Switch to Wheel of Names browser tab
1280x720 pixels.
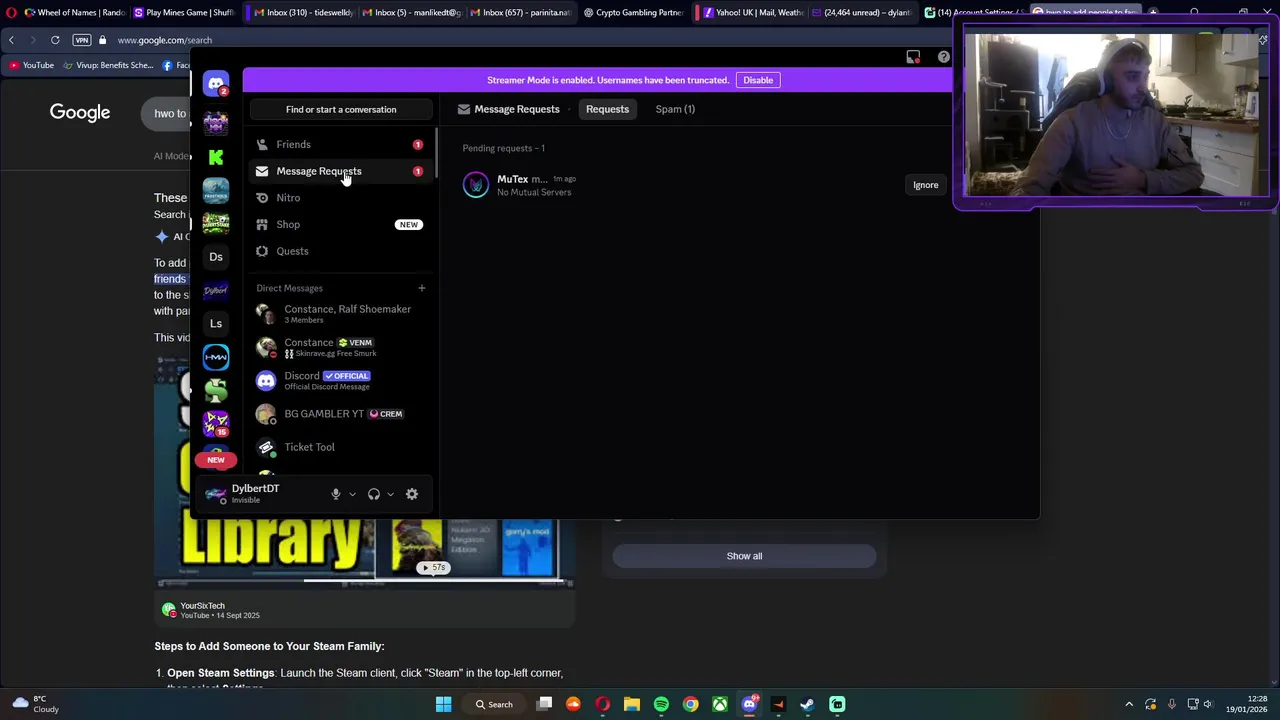click(78, 13)
